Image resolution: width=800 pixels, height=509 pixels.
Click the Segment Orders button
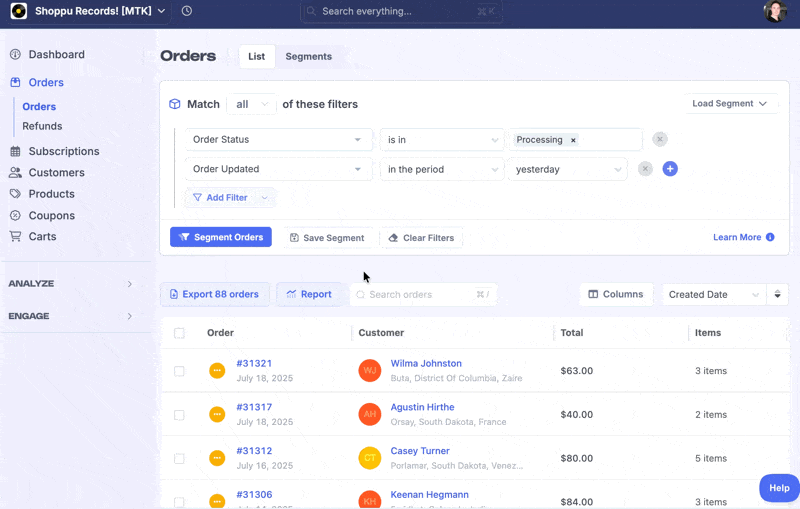[221, 237]
